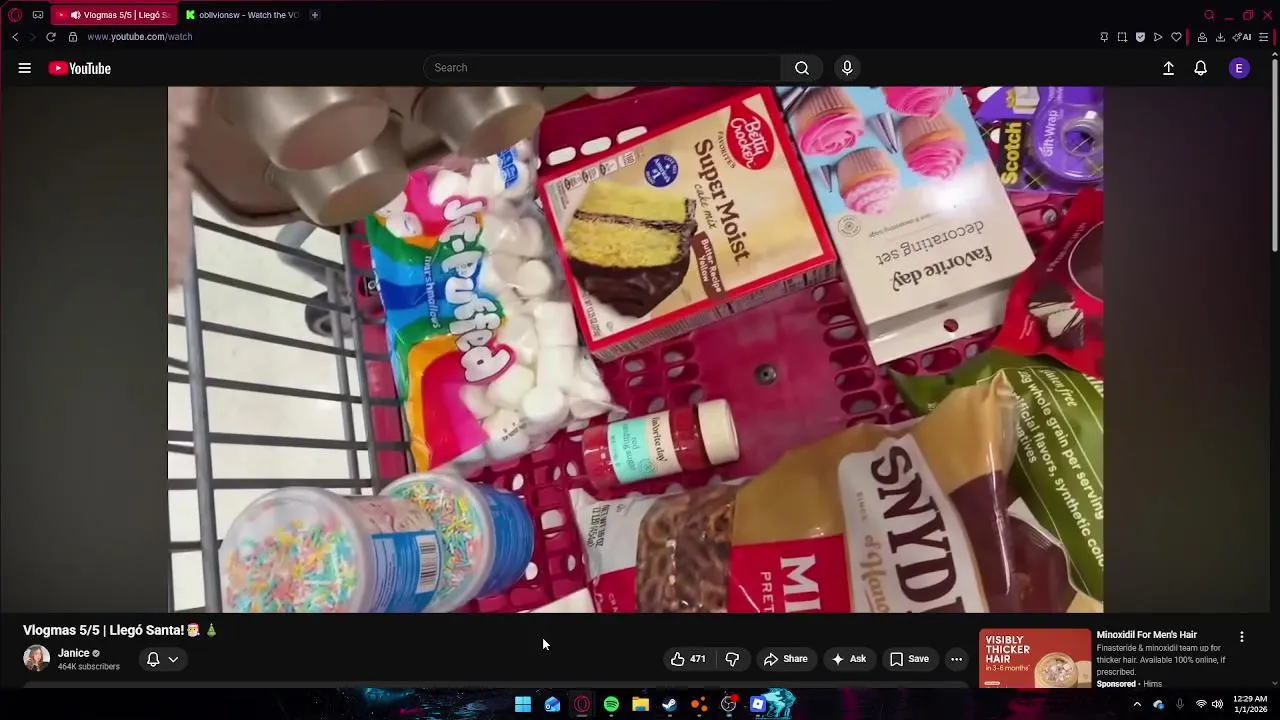1280x720 pixels.
Task: Open more actions ellipsis below the video
Action: pos(956,659)
